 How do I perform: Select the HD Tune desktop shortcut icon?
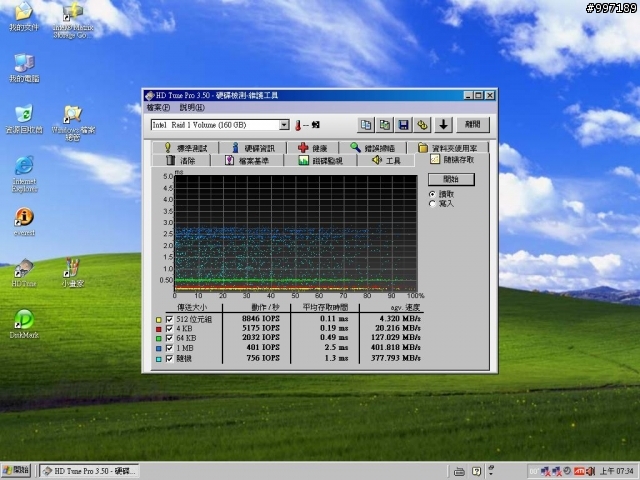click(24, 273)
